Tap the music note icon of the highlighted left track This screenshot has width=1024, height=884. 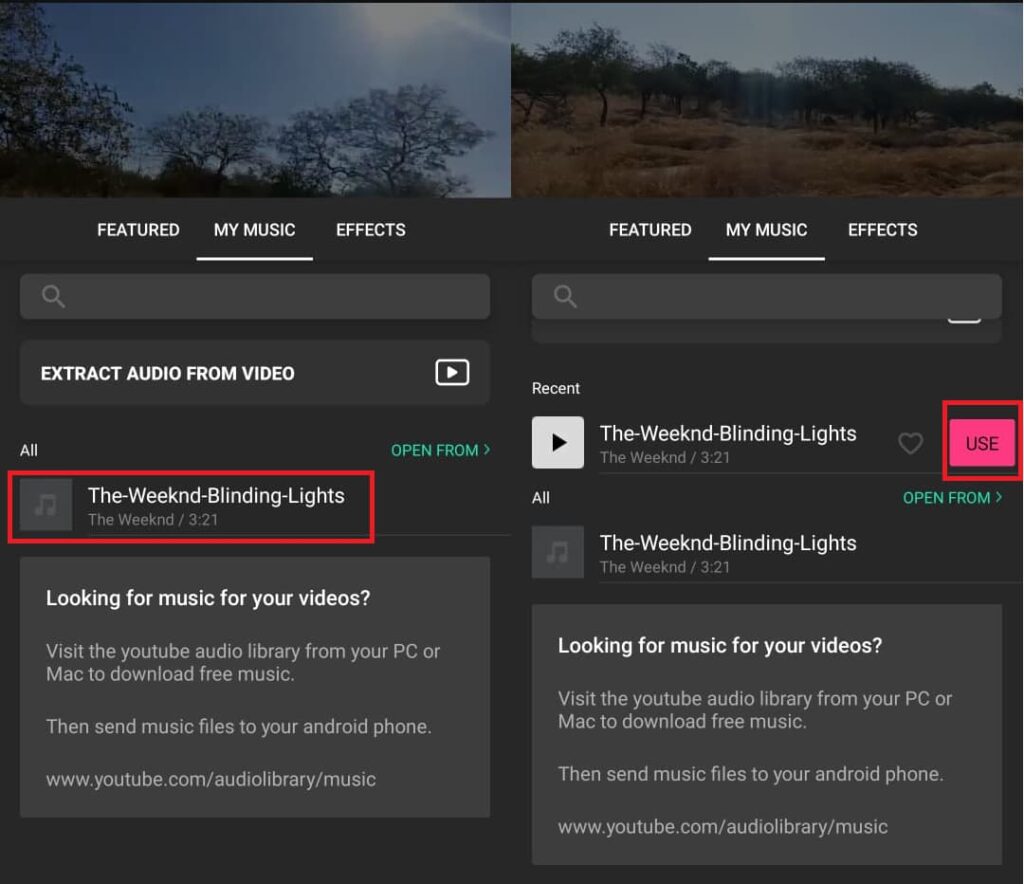coord(46,505)
